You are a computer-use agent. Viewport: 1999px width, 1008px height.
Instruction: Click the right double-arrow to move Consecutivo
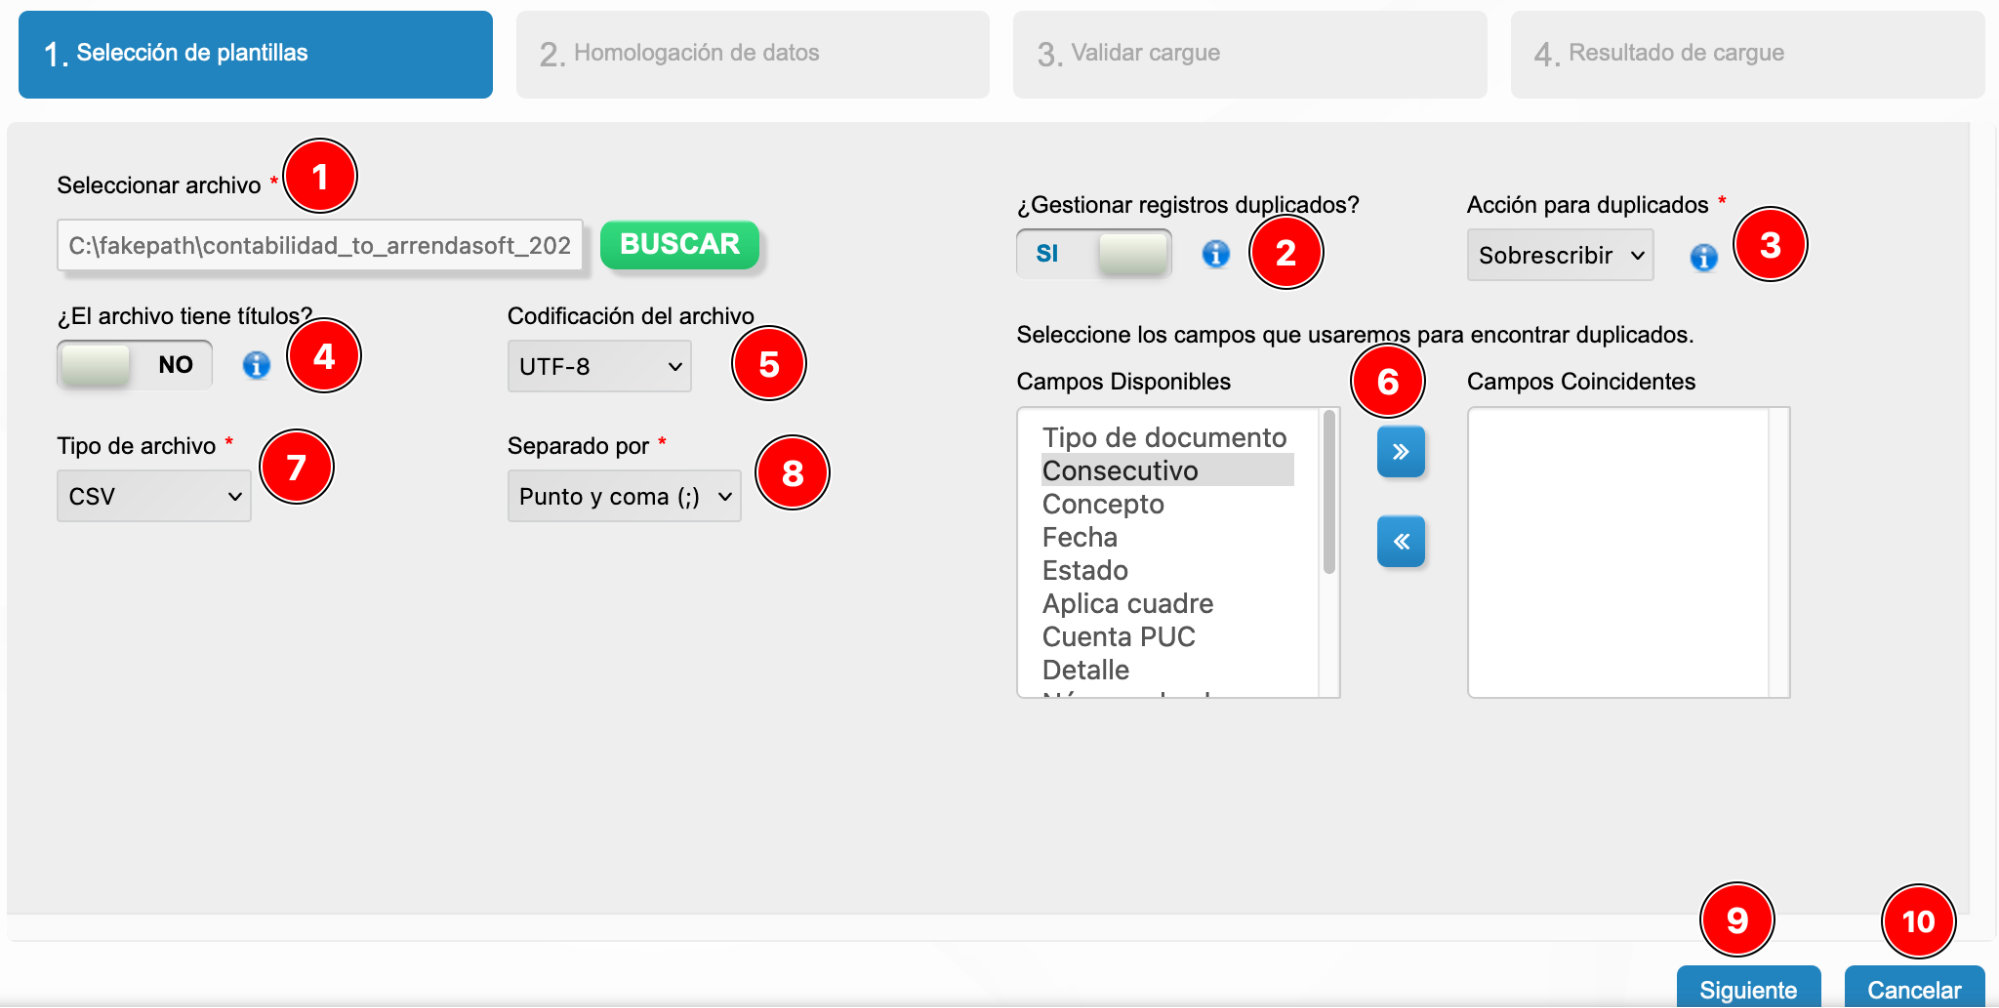[x=1400, y=451]
